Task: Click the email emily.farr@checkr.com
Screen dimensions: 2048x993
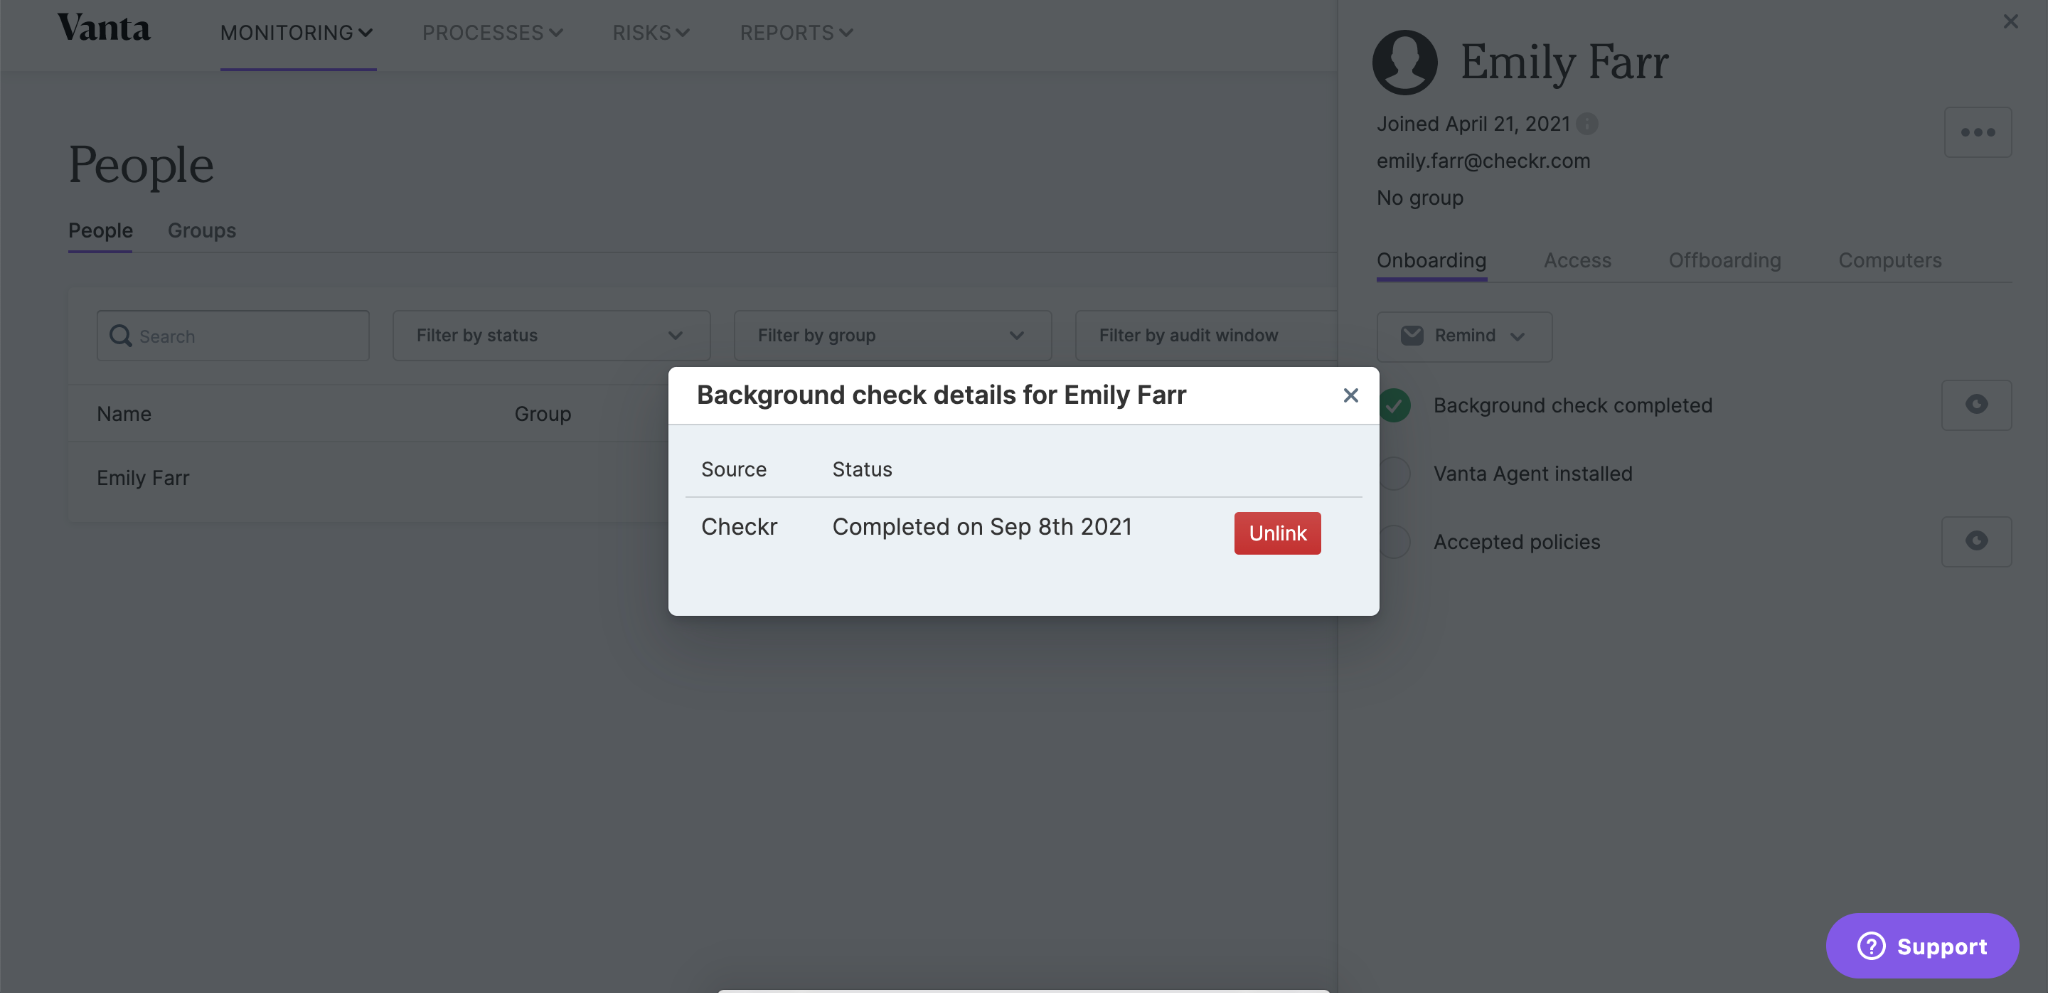Action: coord(1483,161)
